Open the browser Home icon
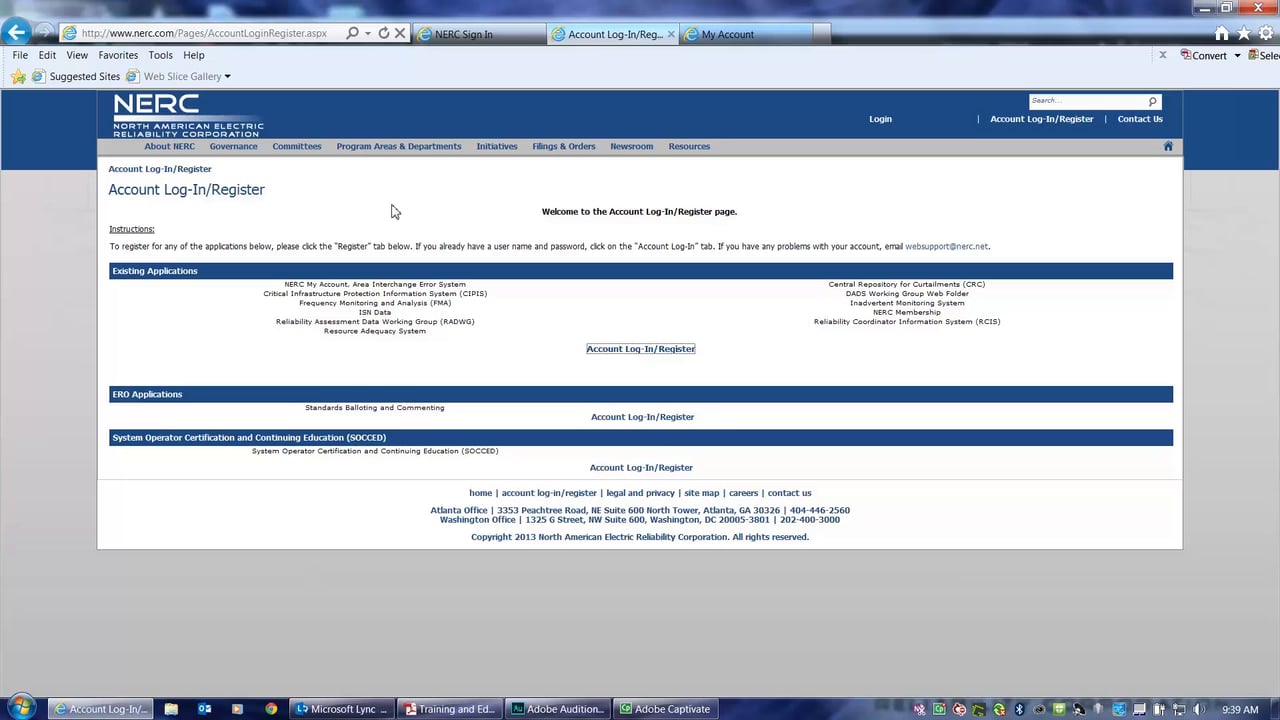Screen dimensions: 1280x720 [1221, 33]
